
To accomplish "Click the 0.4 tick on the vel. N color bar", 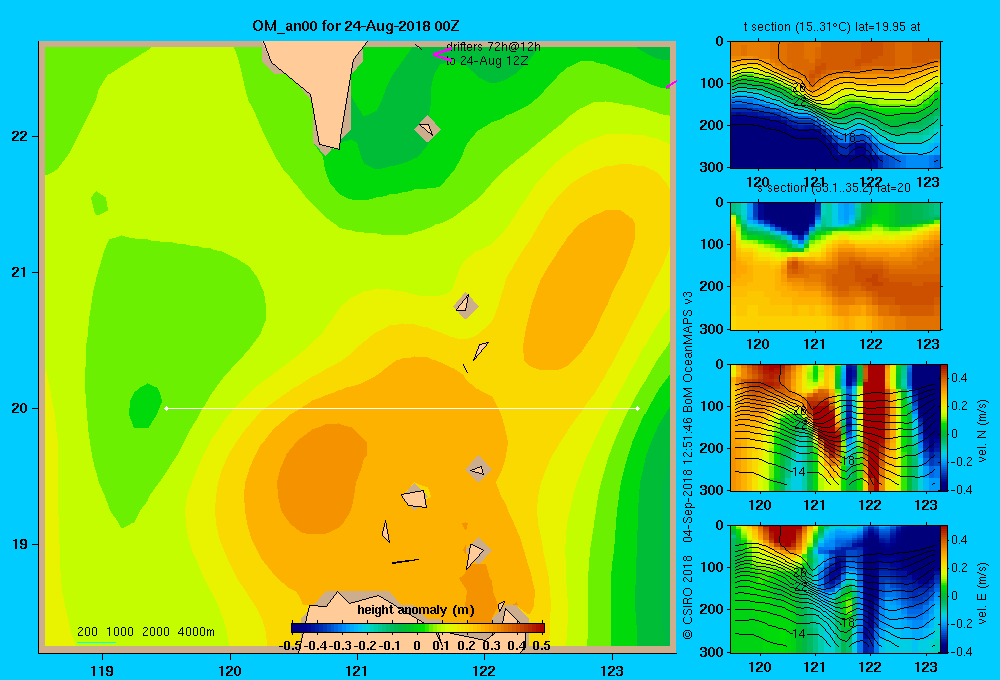I will (959, 378).
